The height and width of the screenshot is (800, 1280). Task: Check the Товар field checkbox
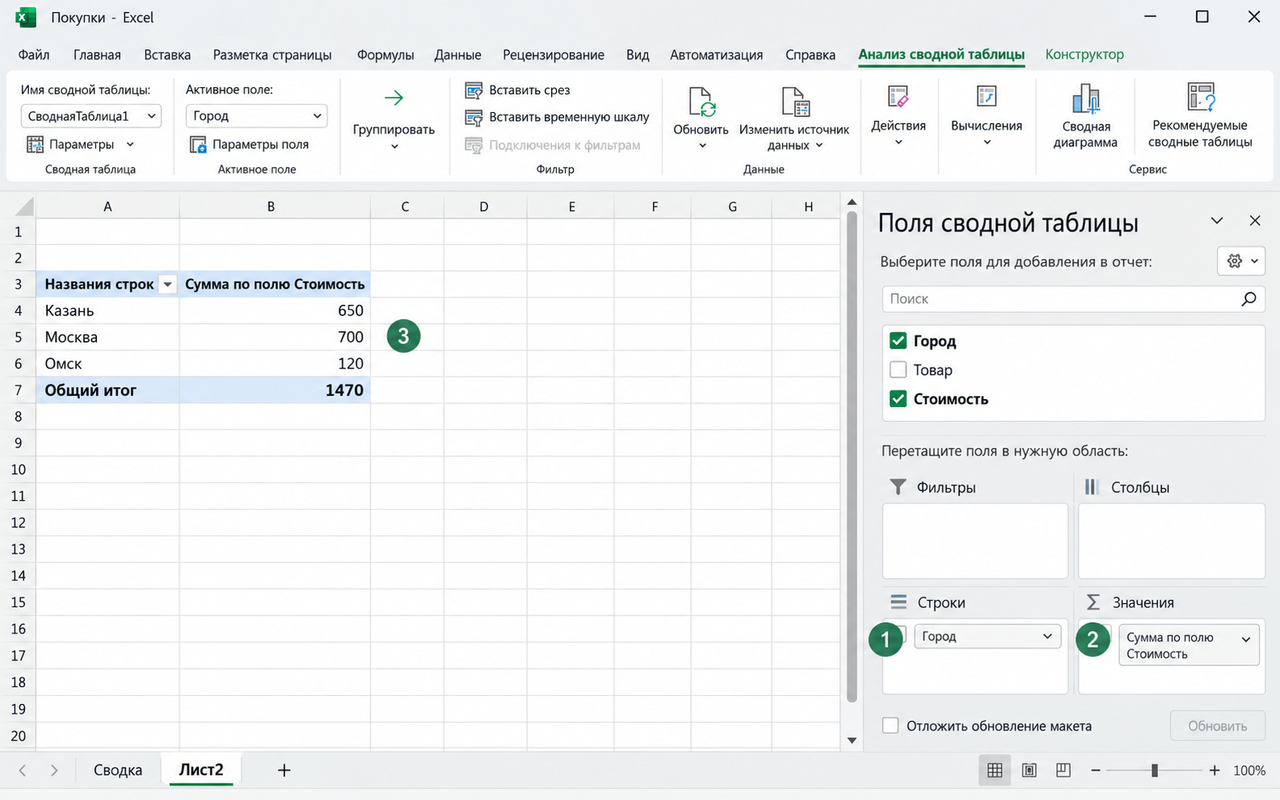(x=897, y=370)
